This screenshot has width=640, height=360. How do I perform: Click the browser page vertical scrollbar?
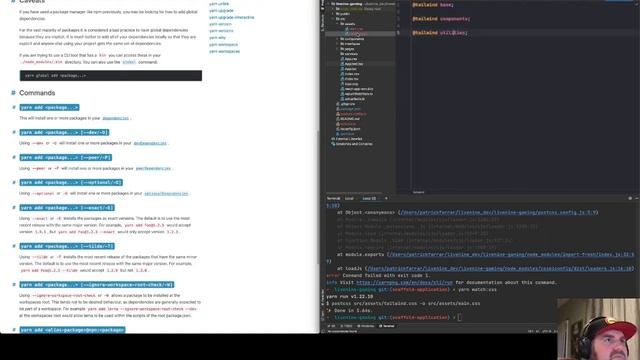[x=318, y=196]
